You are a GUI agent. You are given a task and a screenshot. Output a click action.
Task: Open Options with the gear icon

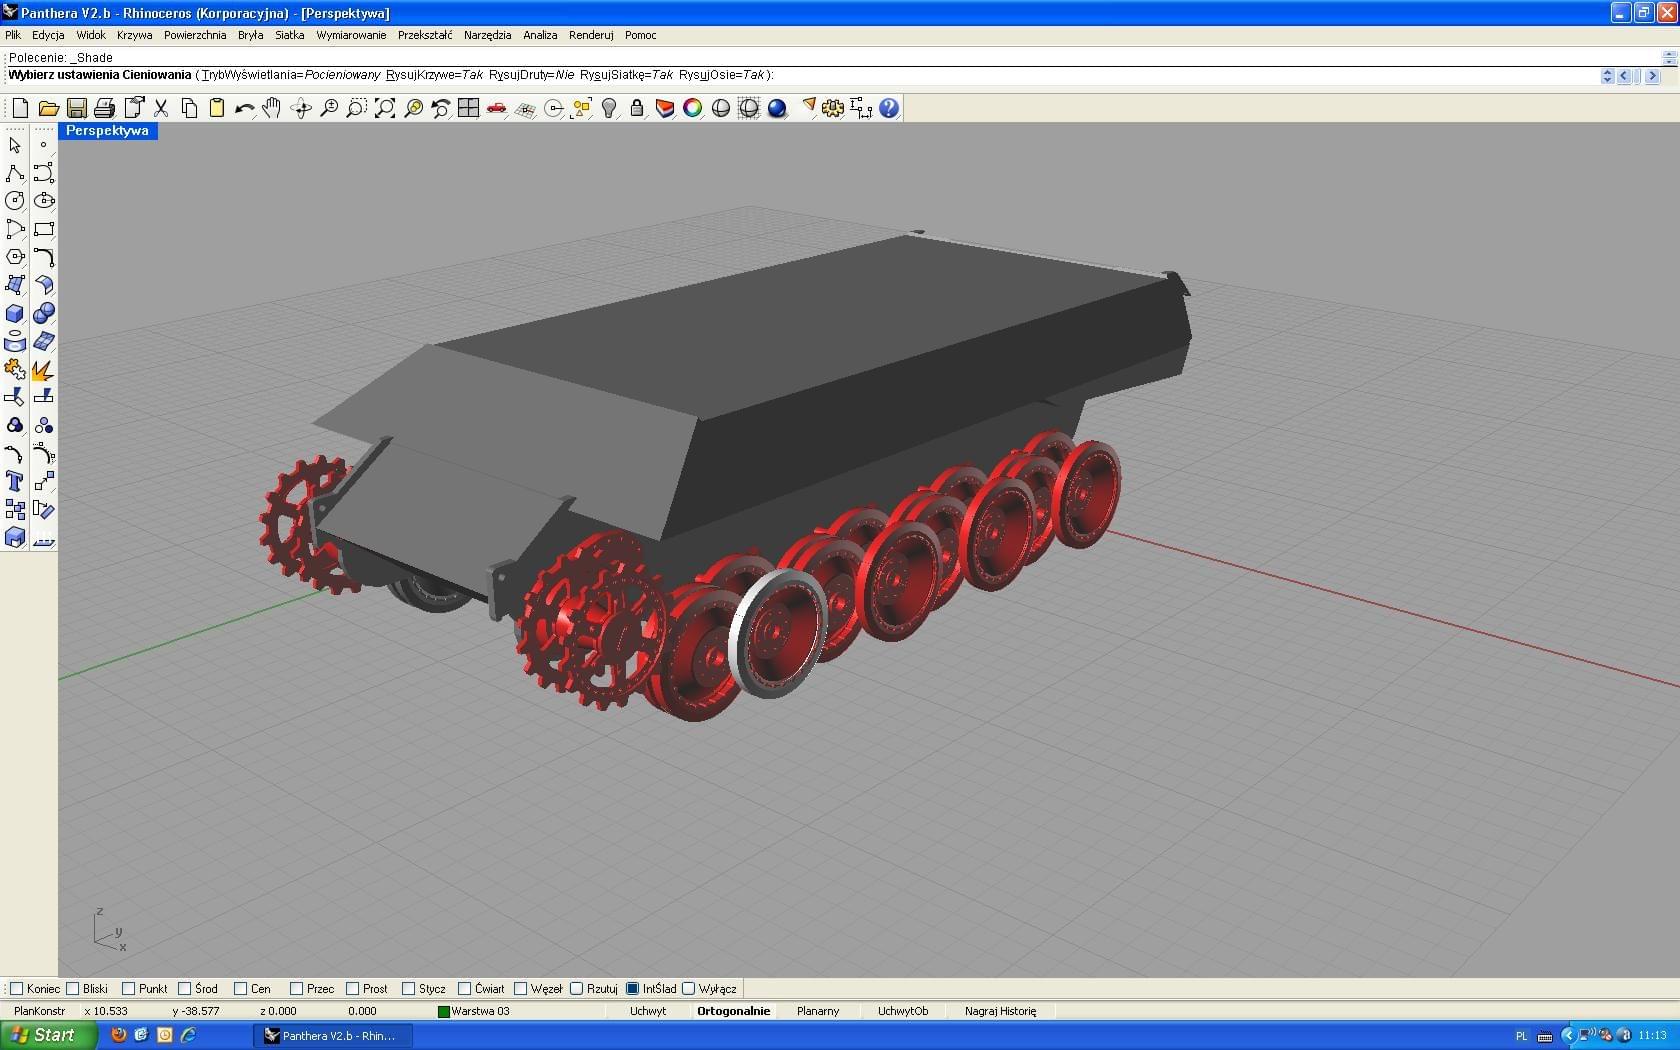[x=833, y=108]
